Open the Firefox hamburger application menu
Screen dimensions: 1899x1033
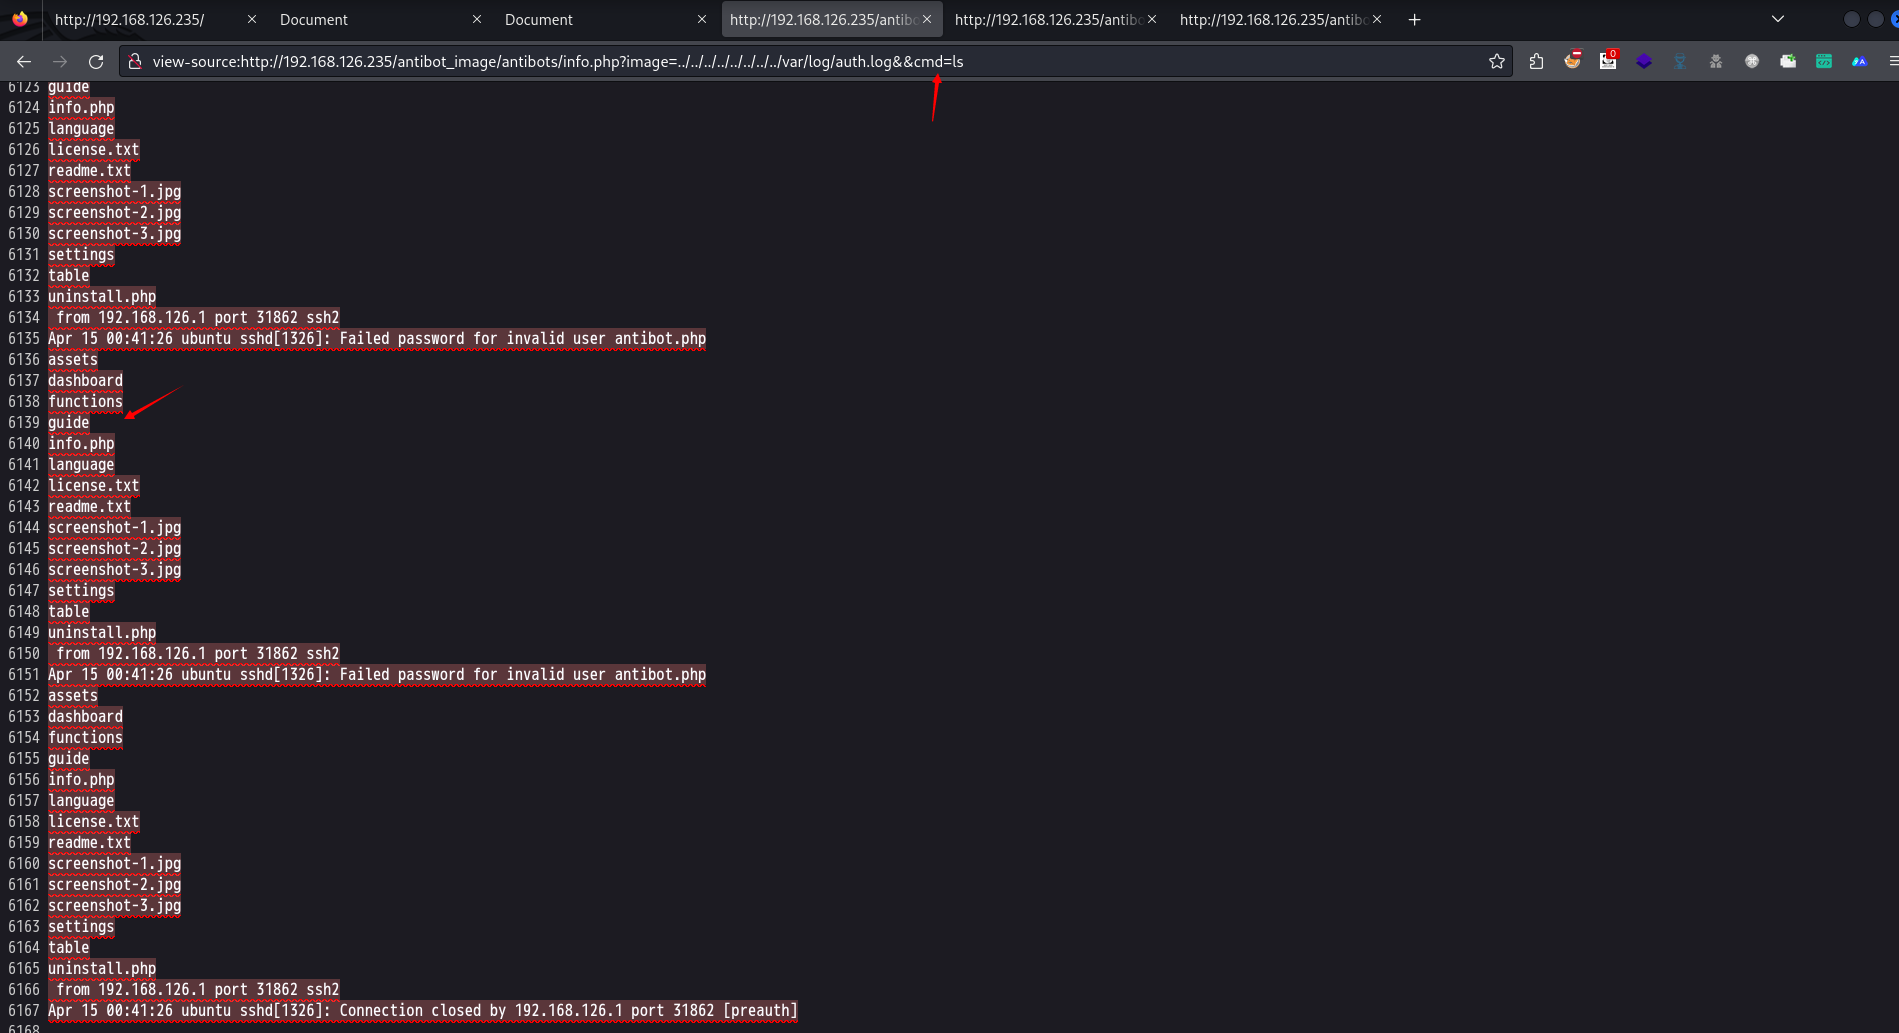pyautogui.click(x=1892, y=61)
